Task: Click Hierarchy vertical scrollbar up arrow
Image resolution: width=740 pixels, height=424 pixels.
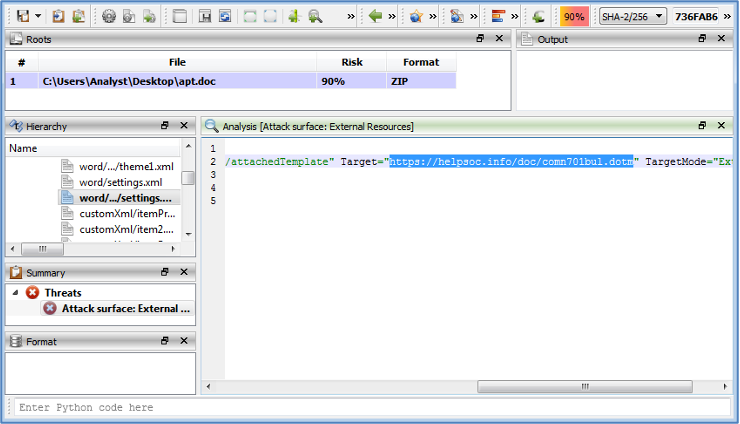Action: pos(188,146)
